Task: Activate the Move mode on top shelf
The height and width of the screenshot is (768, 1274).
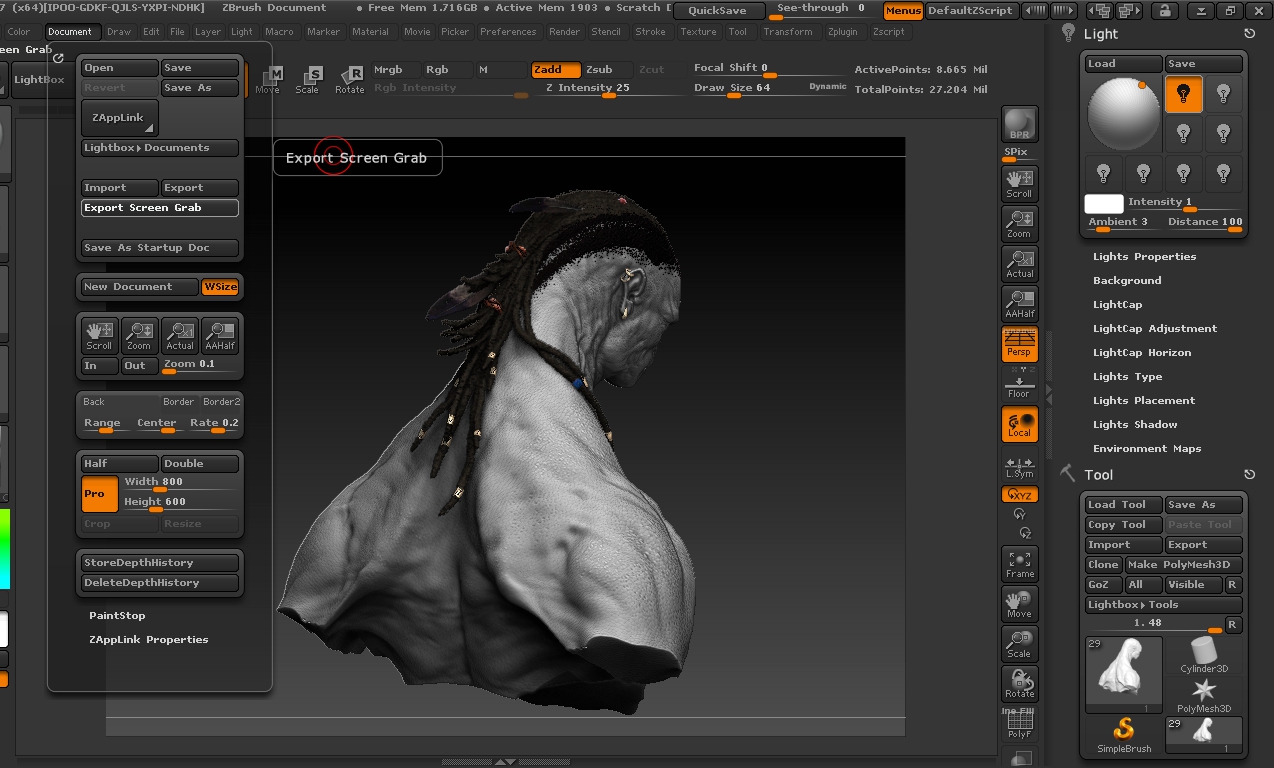Action: tap(268, 80)
